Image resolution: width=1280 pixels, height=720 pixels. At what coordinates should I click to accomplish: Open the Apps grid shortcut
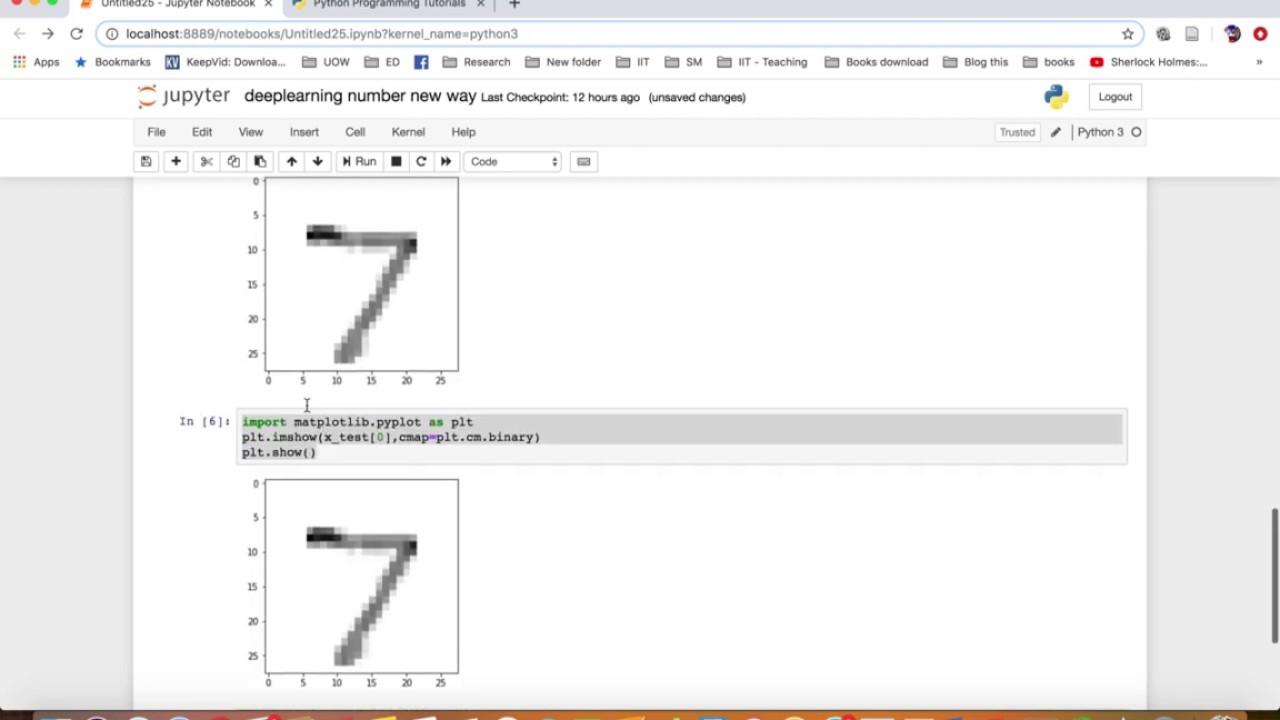pyautogui.click(x=36, y=62)
